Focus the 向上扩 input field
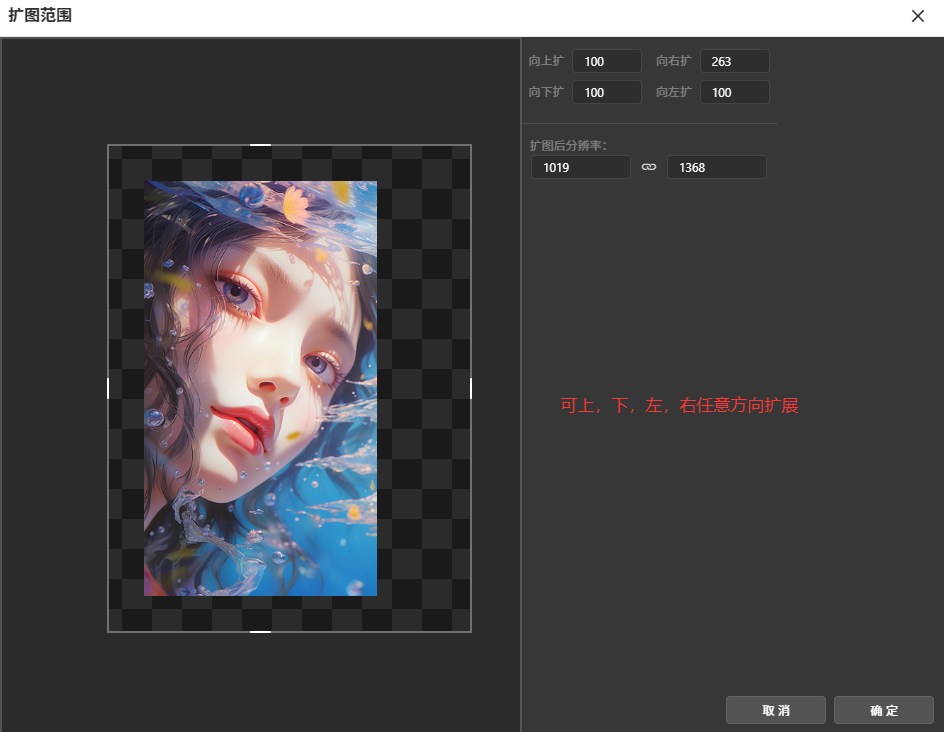The width and height of the screenshot is (944, 732). tap(606, 61)
